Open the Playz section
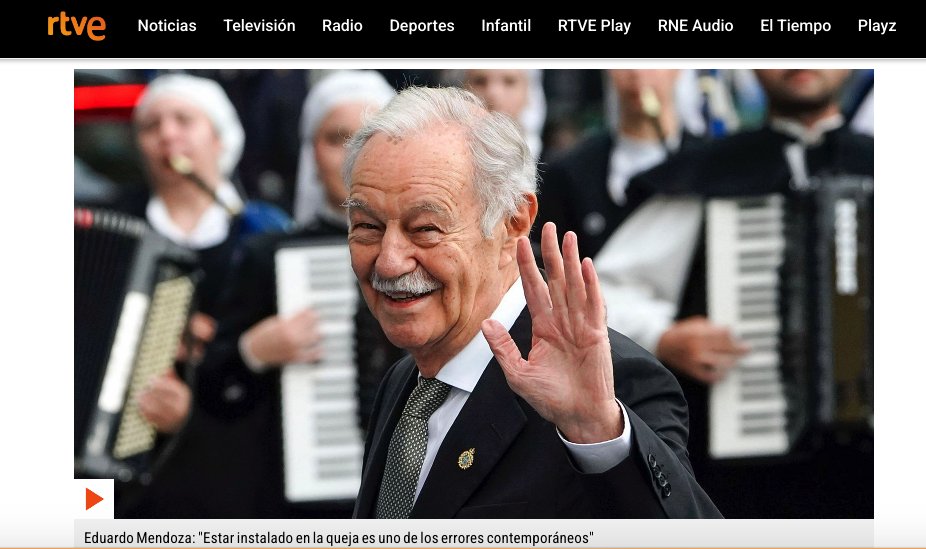The image size is (926, 549). pyautogui.click(x=877, y=26)
